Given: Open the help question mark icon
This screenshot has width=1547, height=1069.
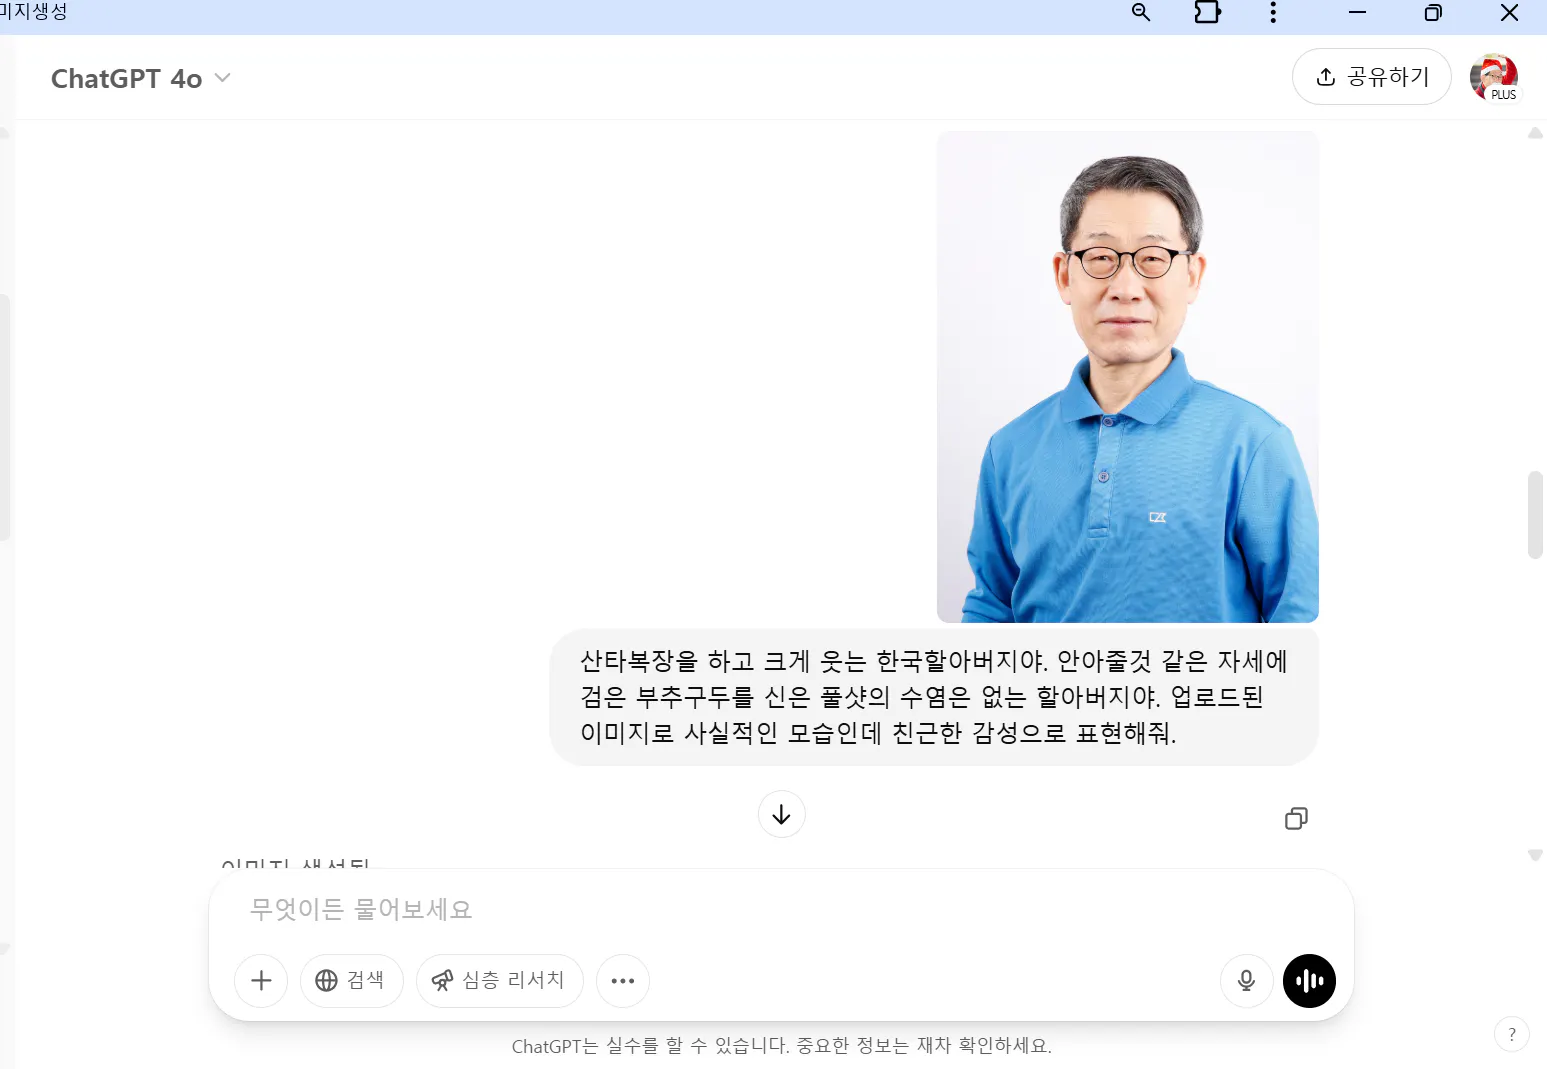Looking at the screenshot, I should coord(1512,1034).
